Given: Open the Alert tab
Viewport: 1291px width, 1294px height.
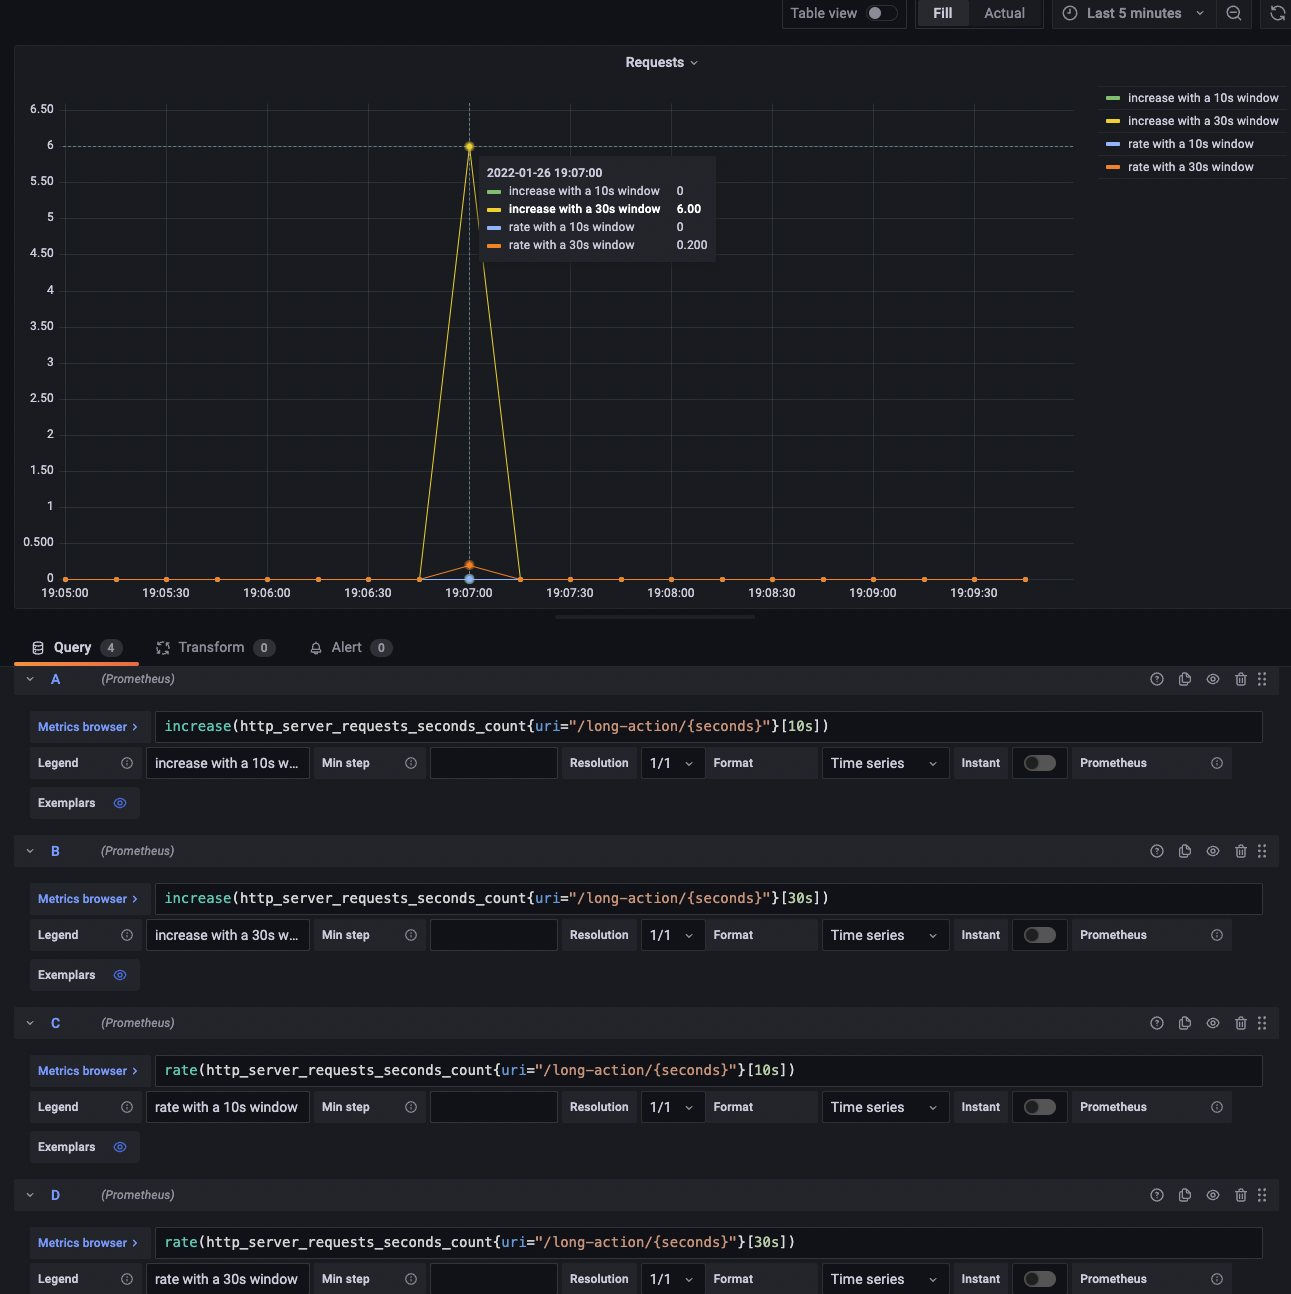Looking at the screenshot, I should click(x=344, y=647).
